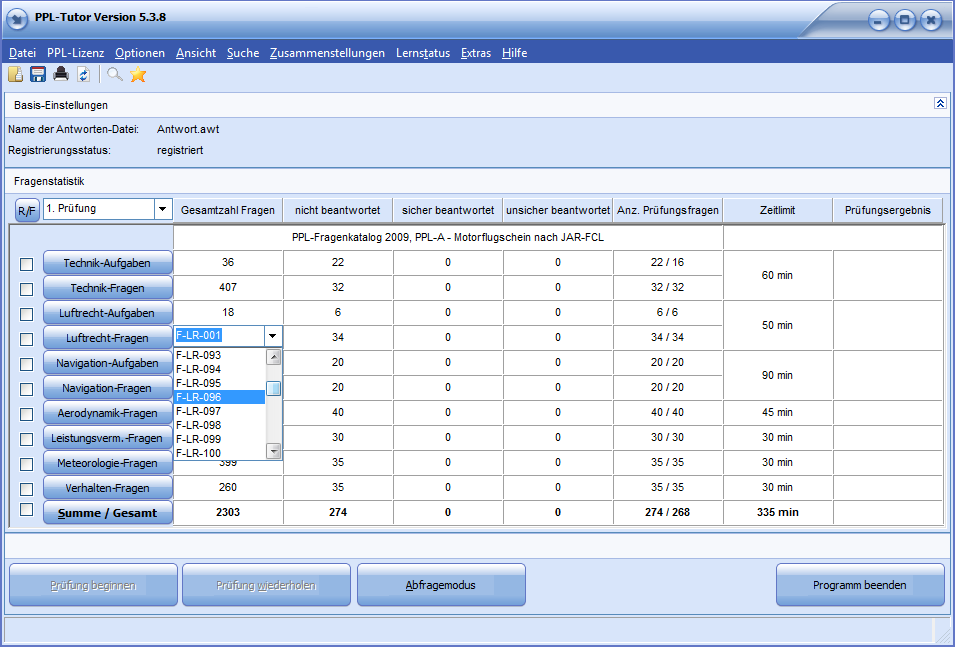Enable the Navigation-Fragen checkbox
This screenshot has width=955, height=647.
click(26, 389)
